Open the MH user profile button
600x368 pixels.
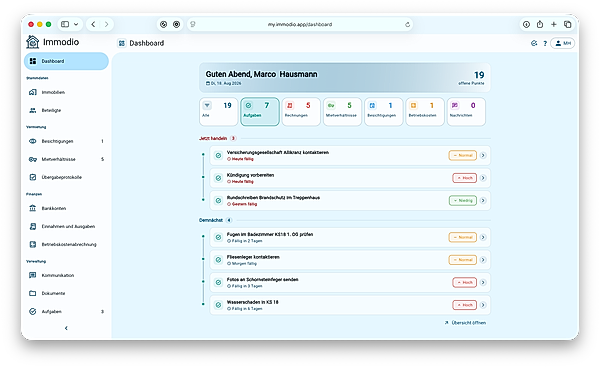(x=562, y=43)
